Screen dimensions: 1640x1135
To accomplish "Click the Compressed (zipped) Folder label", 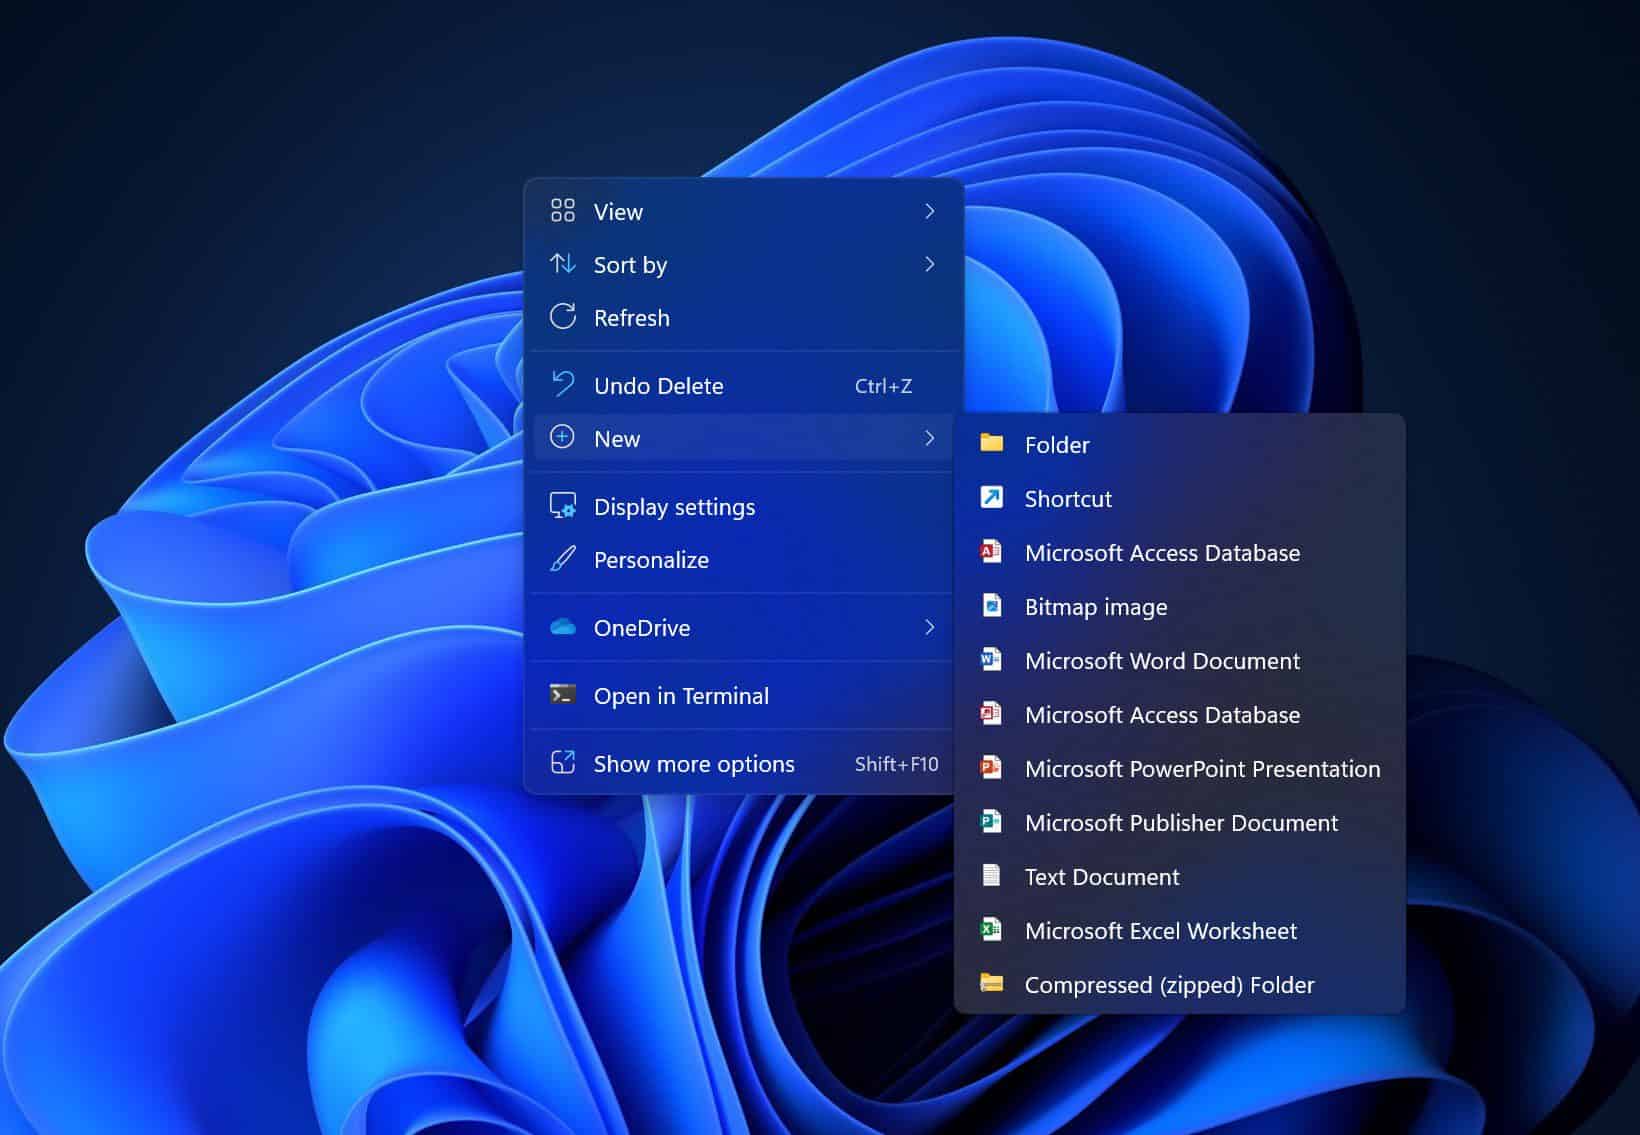I will pyautogui.click(x=1169, y=985).
